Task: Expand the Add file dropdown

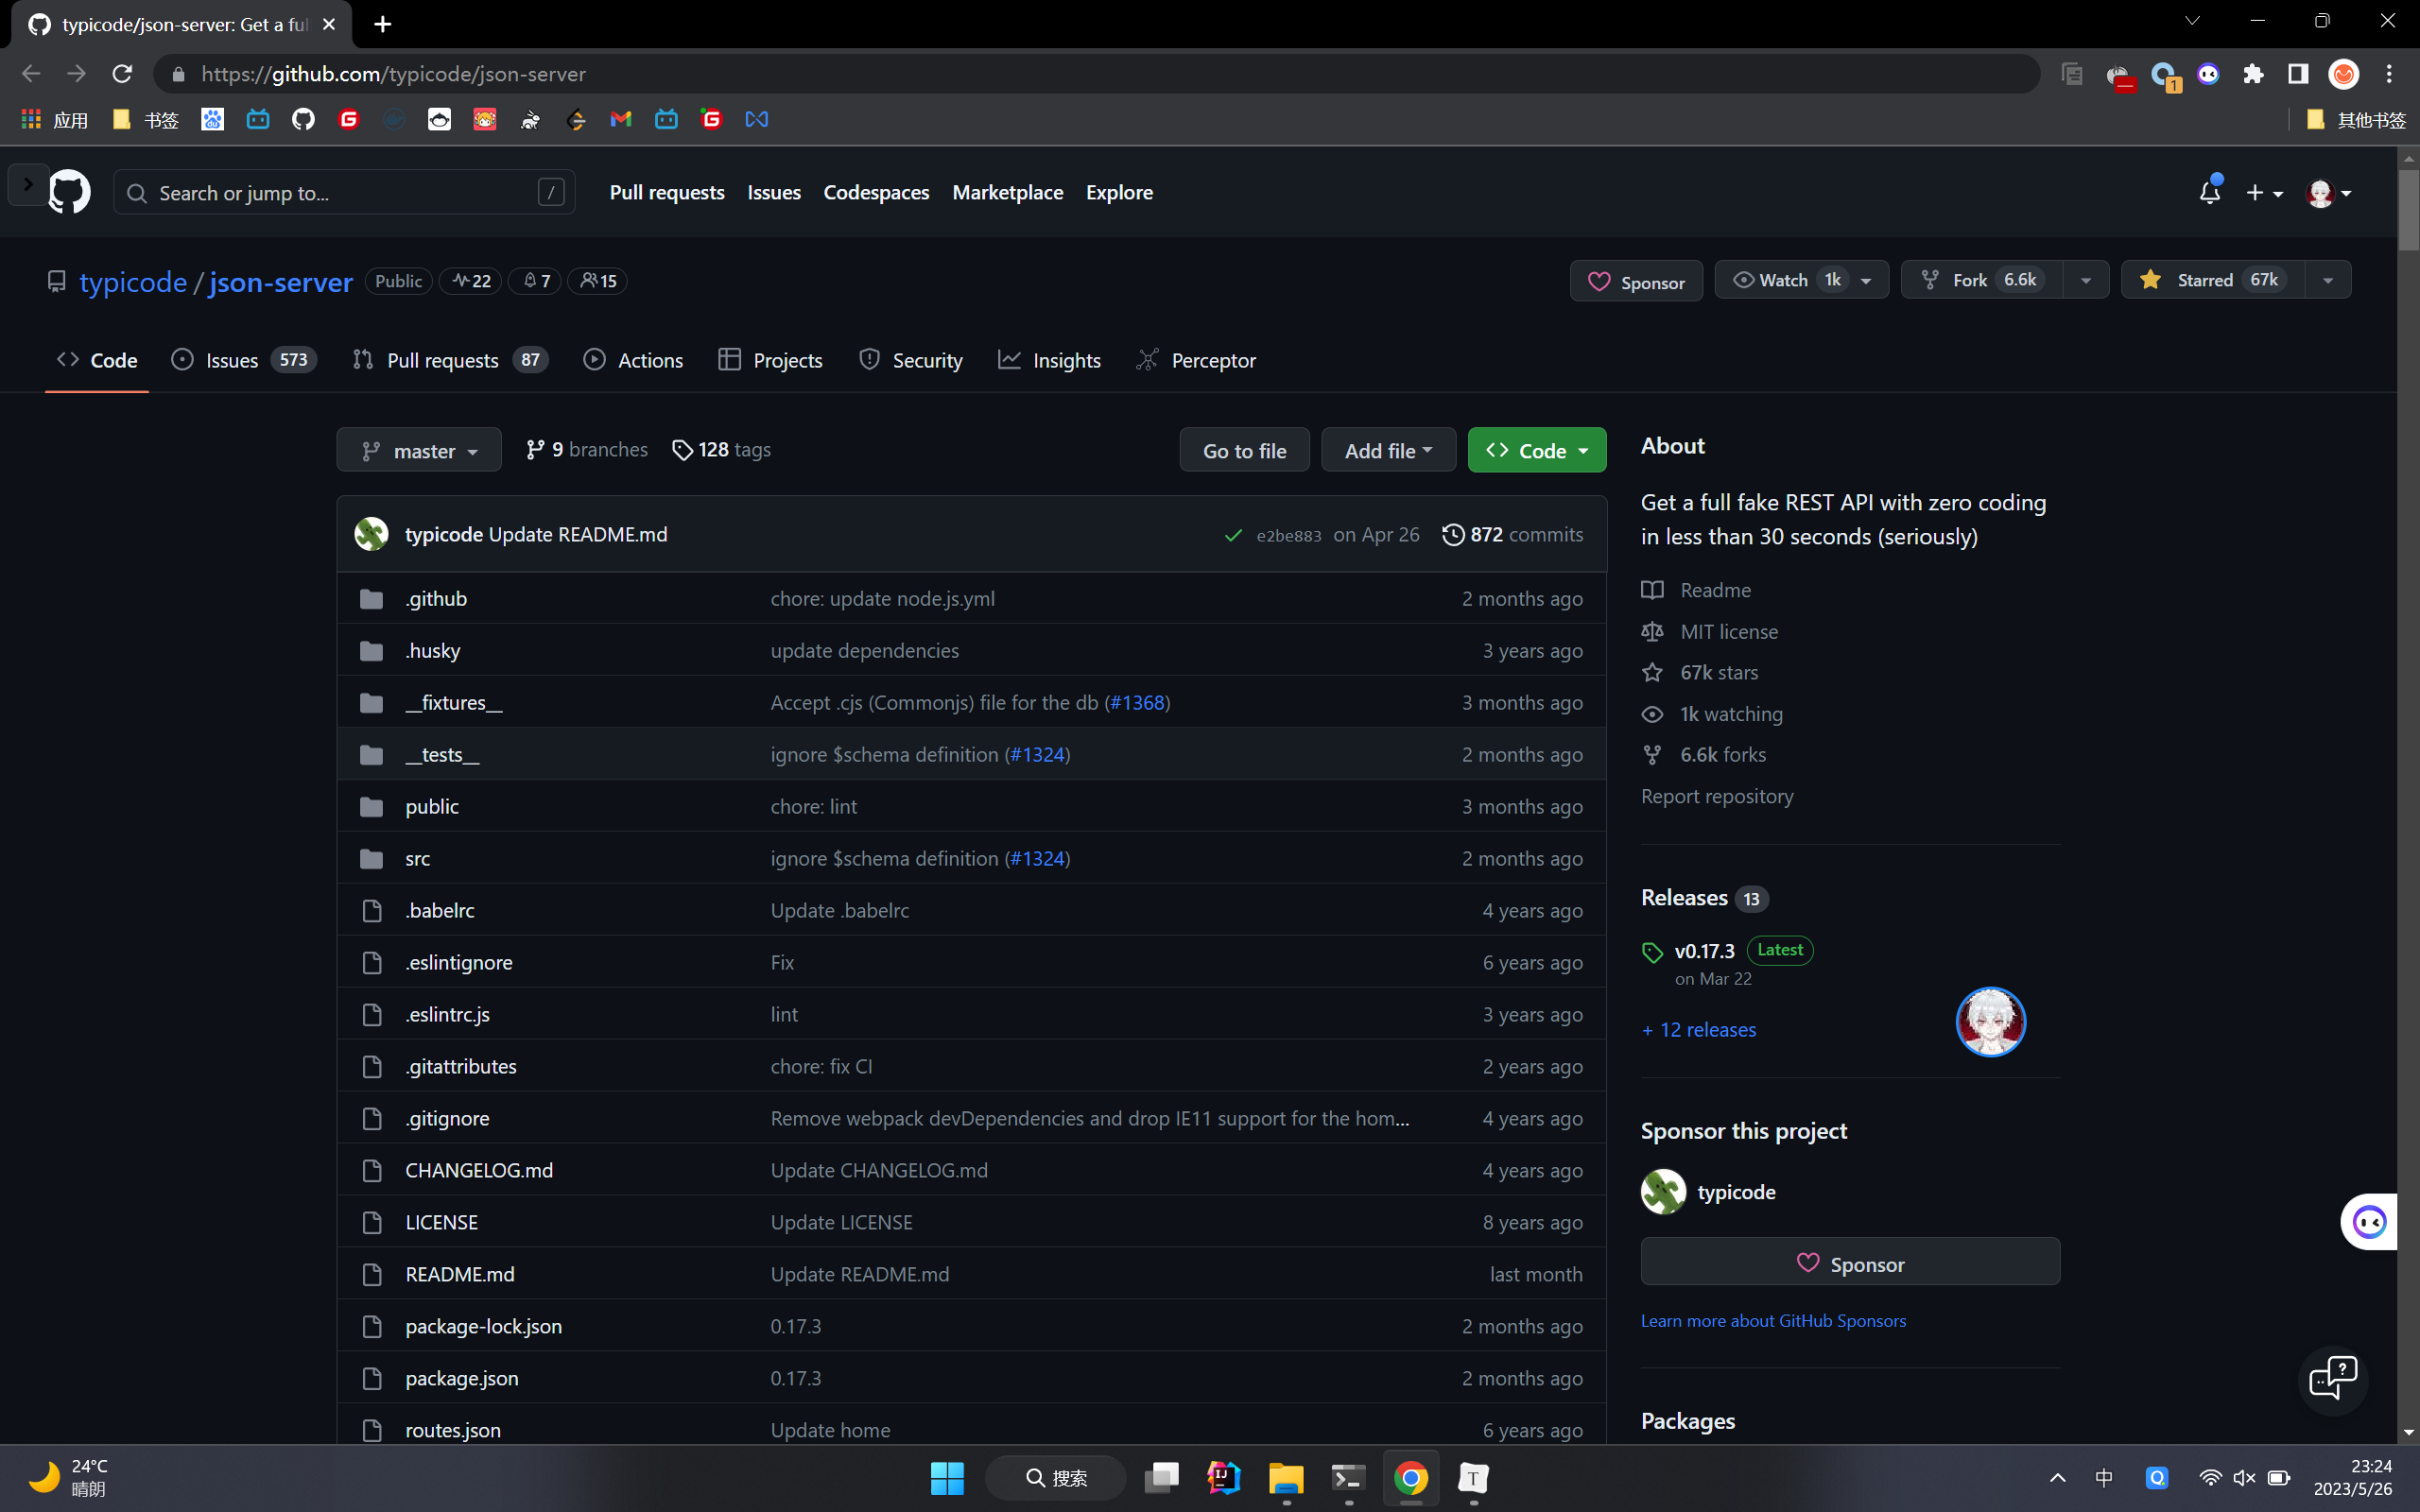Action: pos(1387,451)
